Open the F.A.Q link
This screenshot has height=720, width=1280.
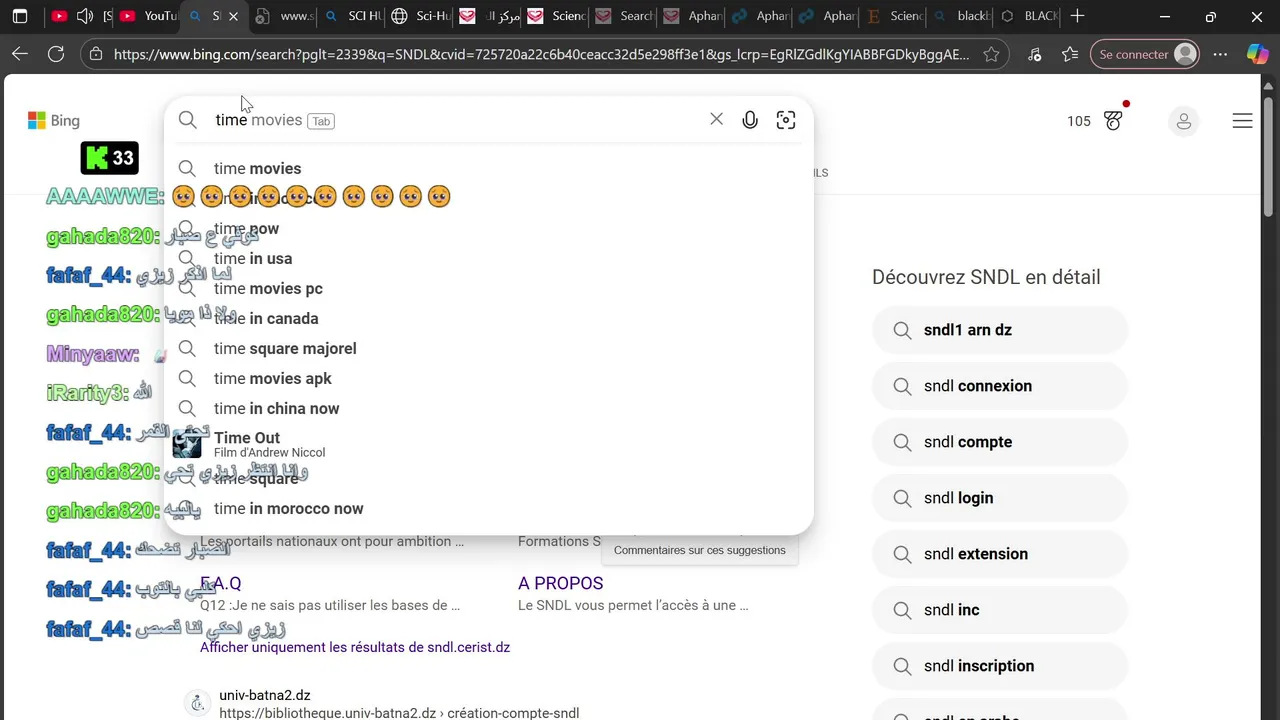221,583
